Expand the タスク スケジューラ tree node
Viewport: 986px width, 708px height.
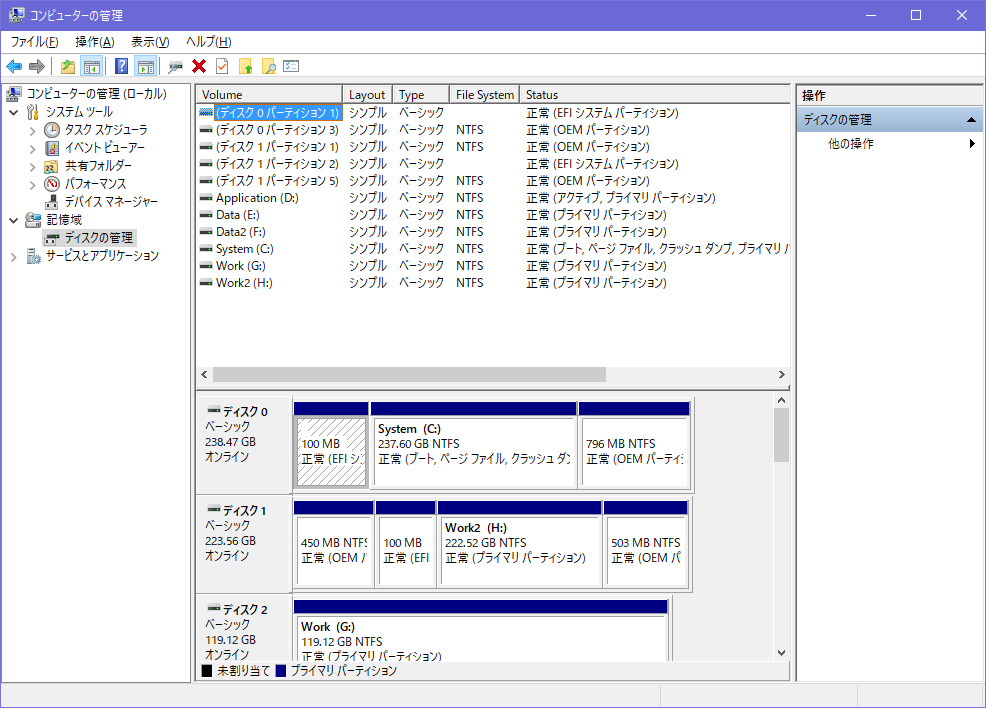pyautogui.click(x=32, y=130)
